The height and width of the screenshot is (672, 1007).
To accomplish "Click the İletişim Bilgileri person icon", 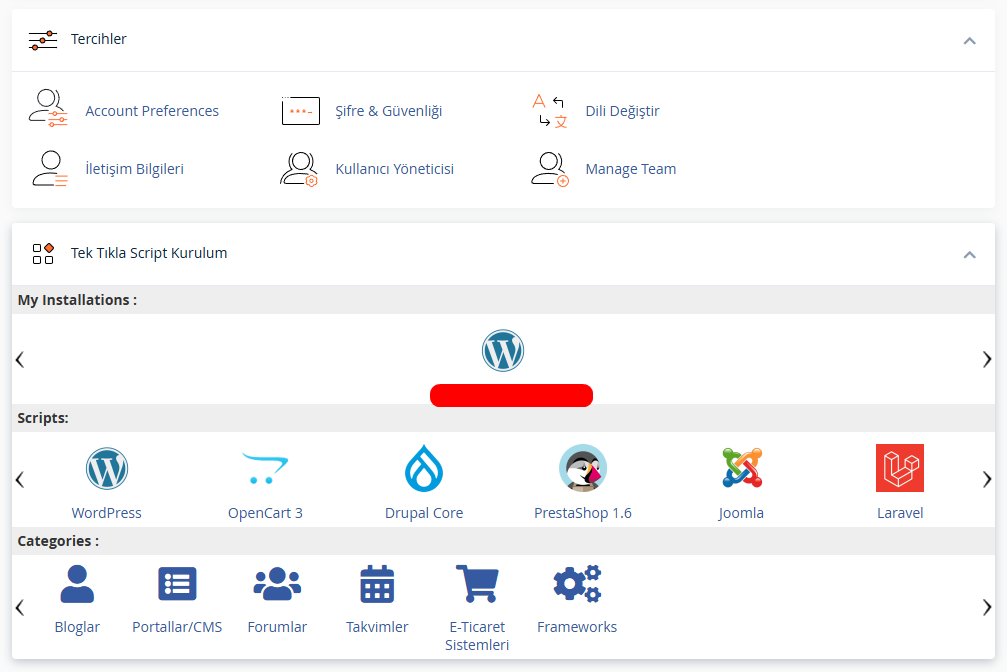I will point(49,168).
